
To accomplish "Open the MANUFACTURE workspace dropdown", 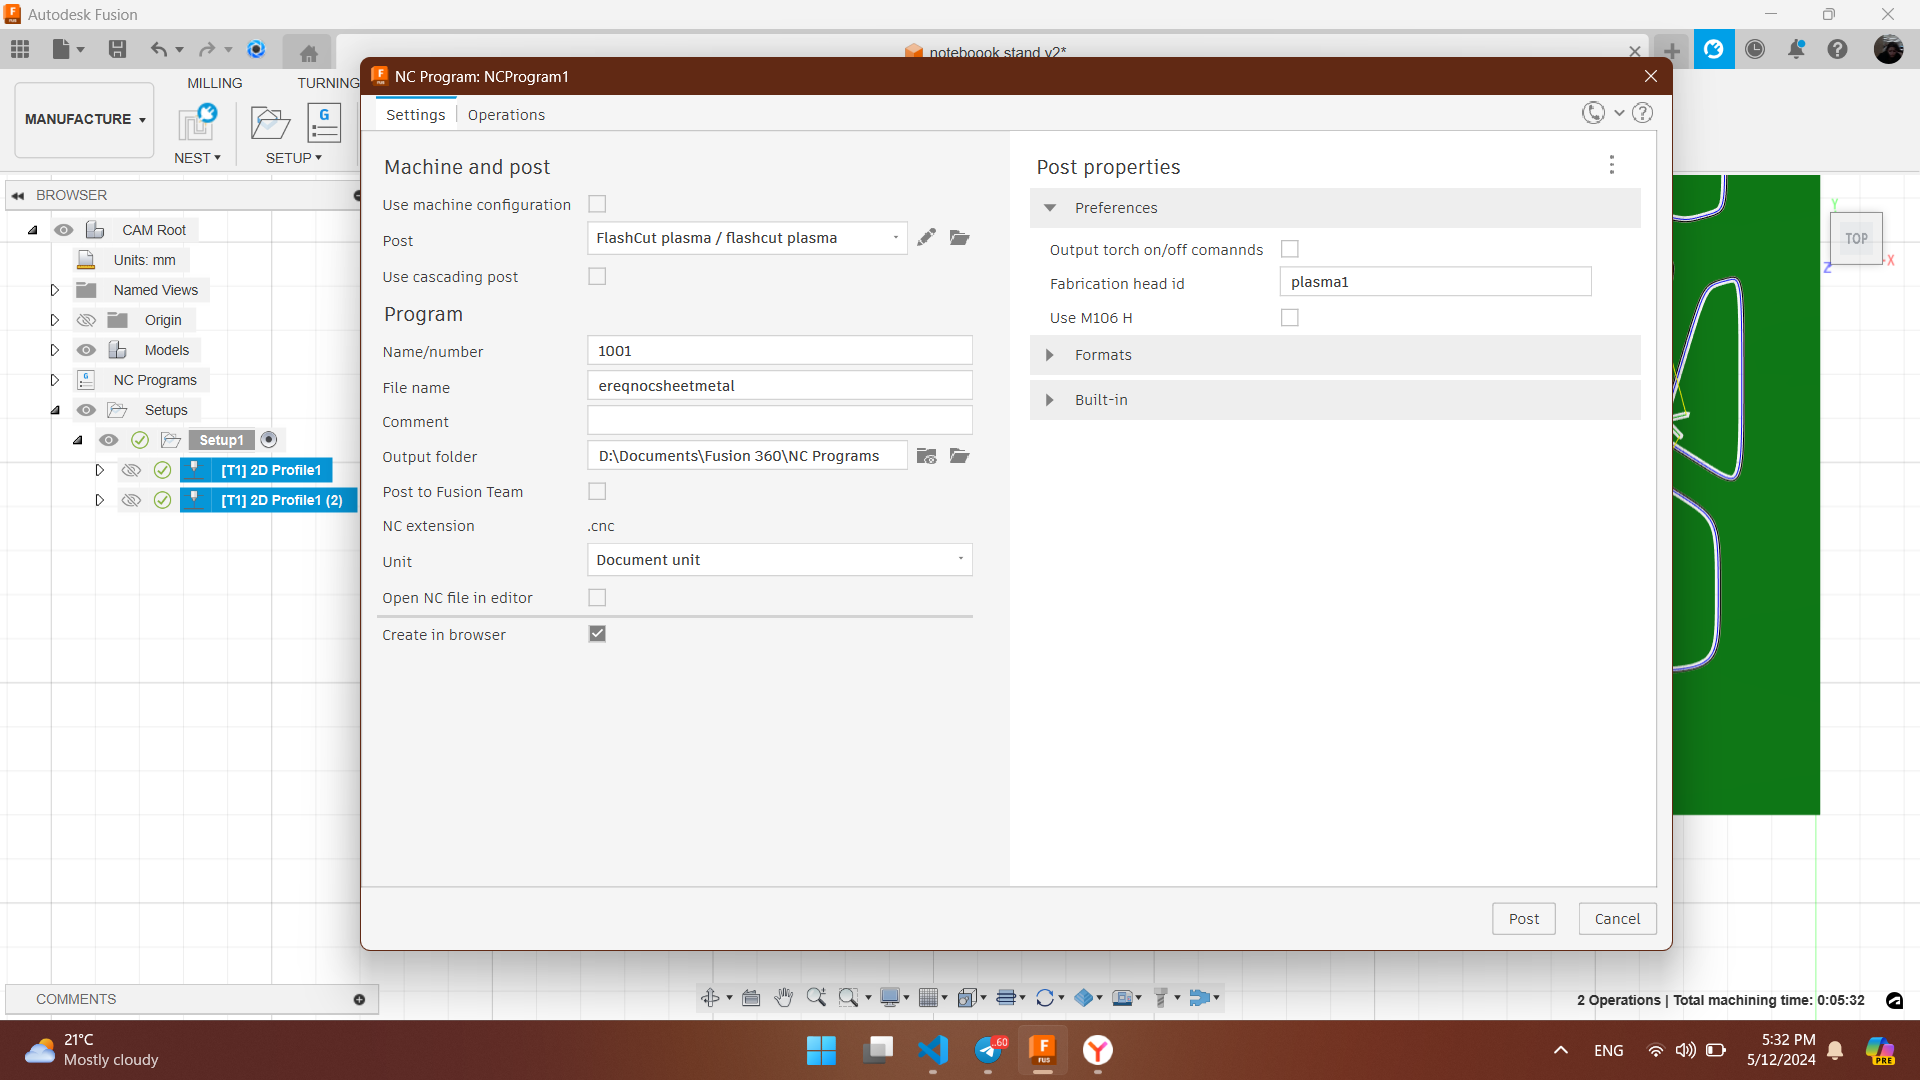I will pos(84,119).
